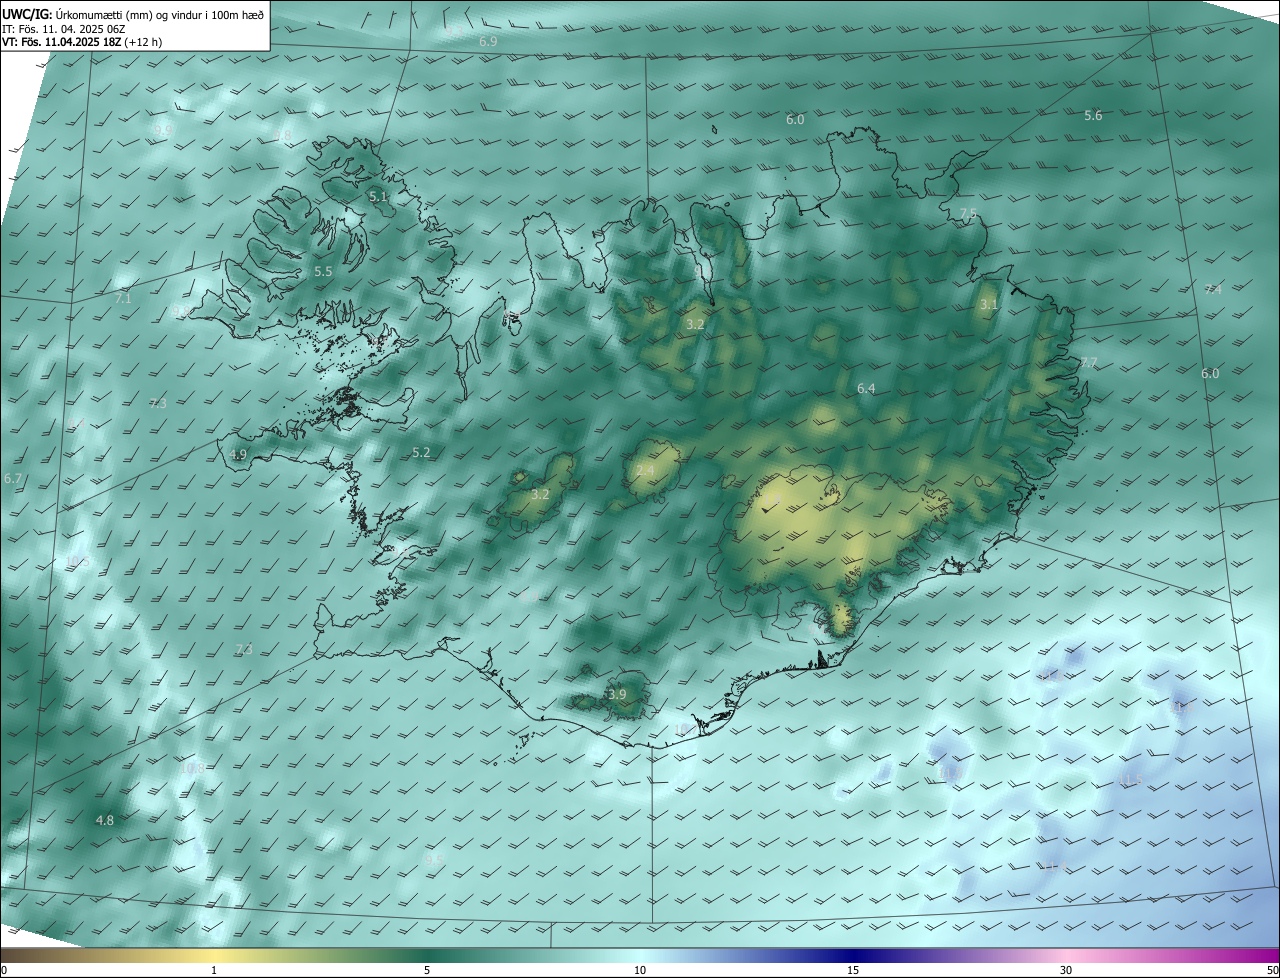
Task: Select the 5 tick on the color scale
Action: 427,970
